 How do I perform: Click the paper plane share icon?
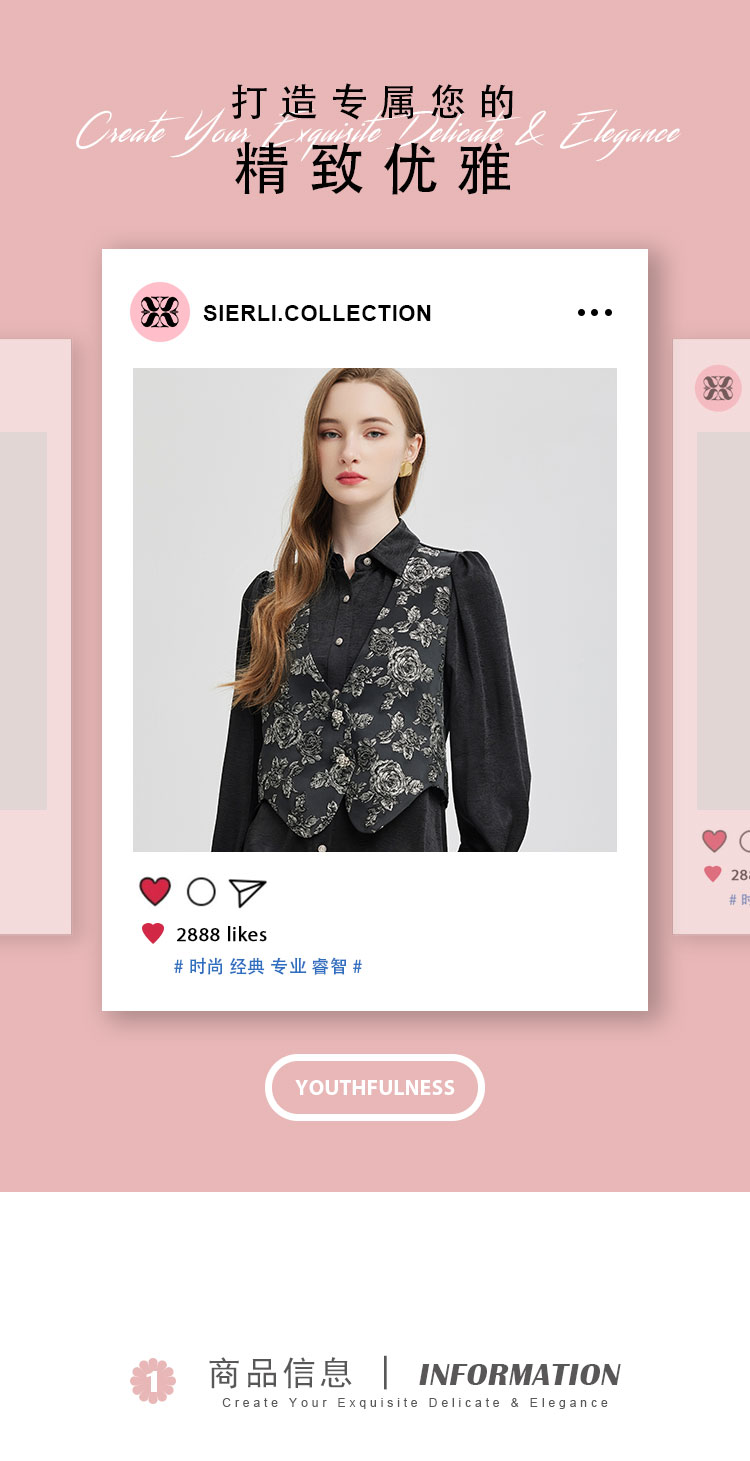tap(247, 892)
